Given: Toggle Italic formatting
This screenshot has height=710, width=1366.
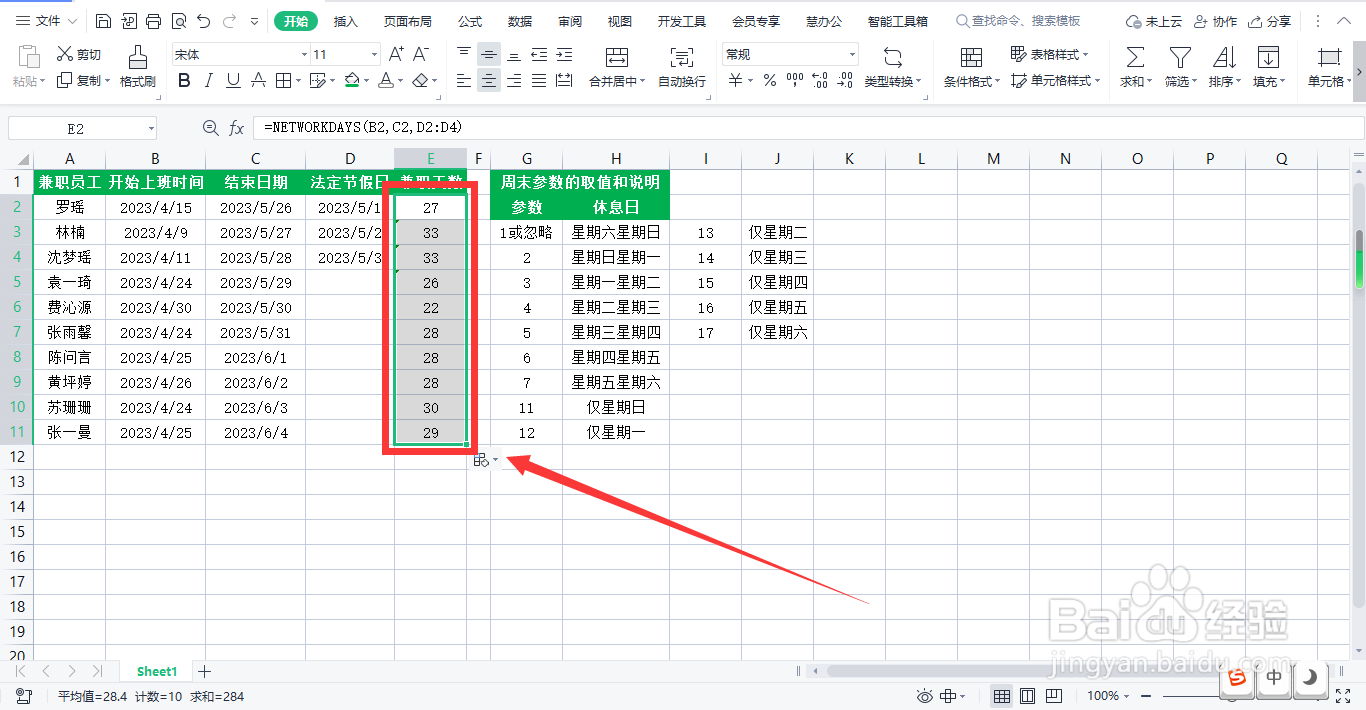Looking at the screenshot, I should coord(208,81).
